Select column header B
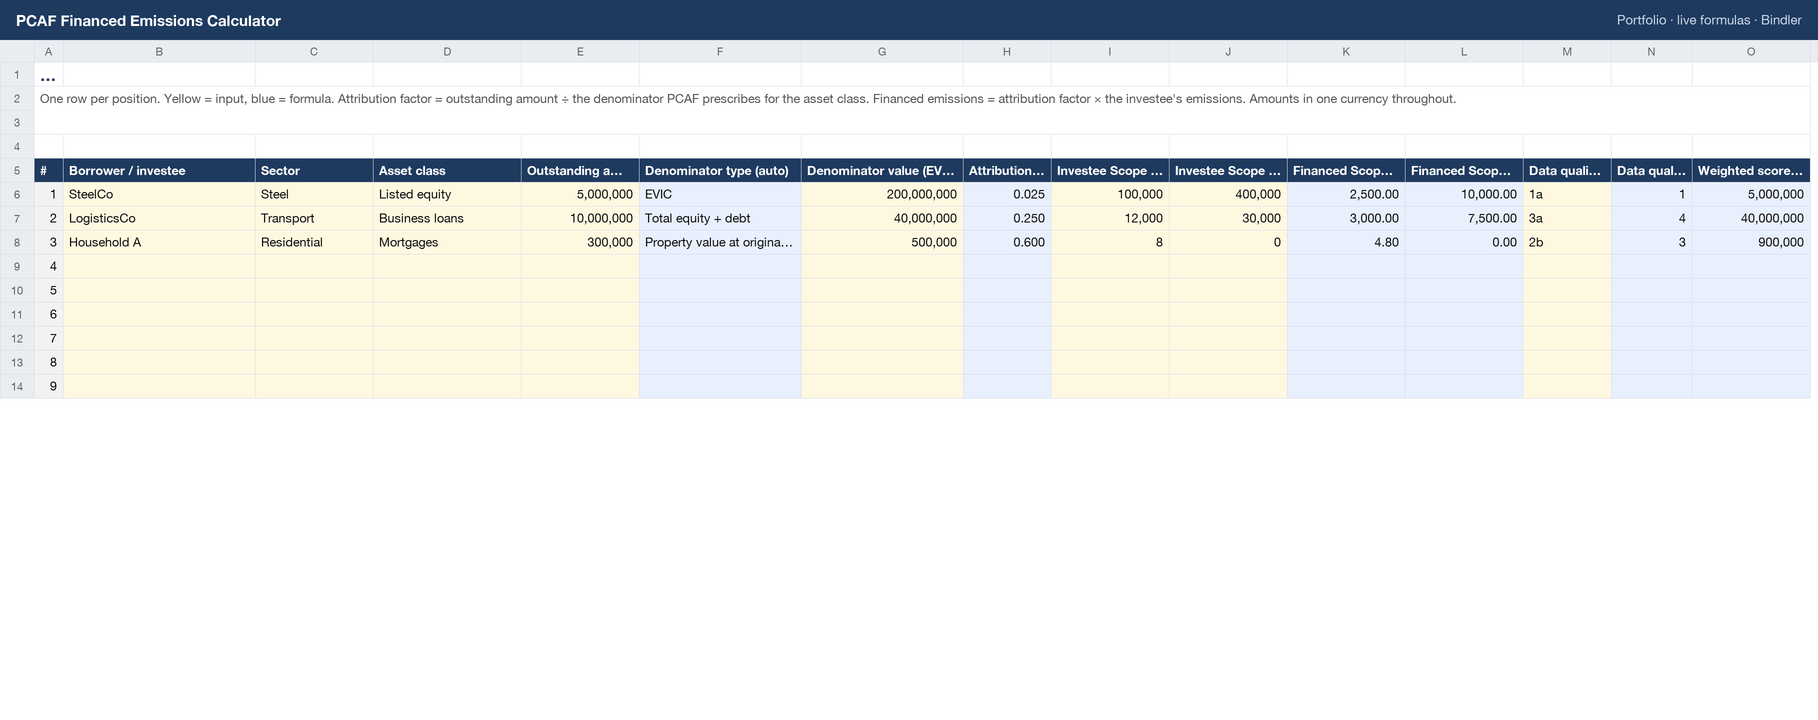The height and width of the screenshot is (720, 1818). click(x=159, y=51)
